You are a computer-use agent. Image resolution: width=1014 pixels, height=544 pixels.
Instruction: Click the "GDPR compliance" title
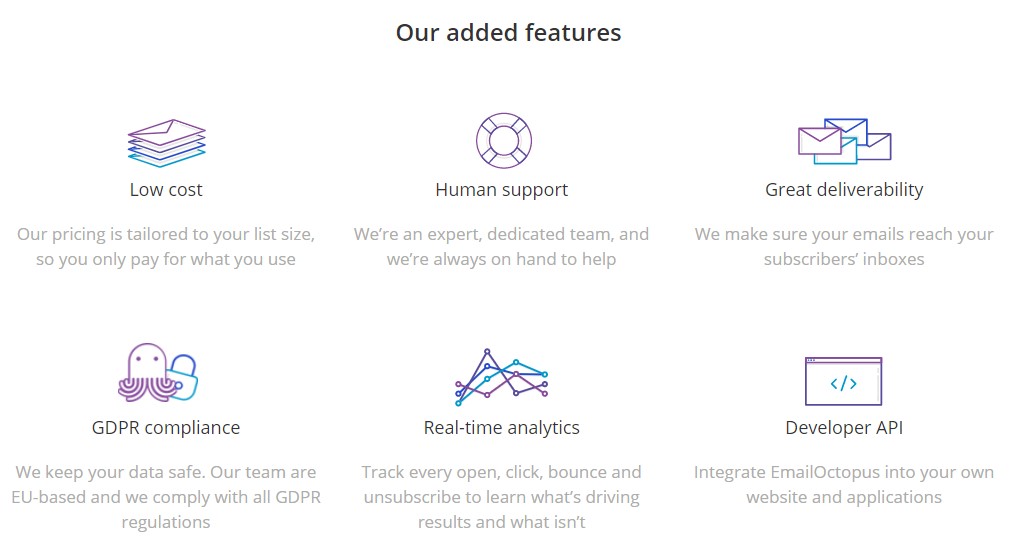pos(166,428)
